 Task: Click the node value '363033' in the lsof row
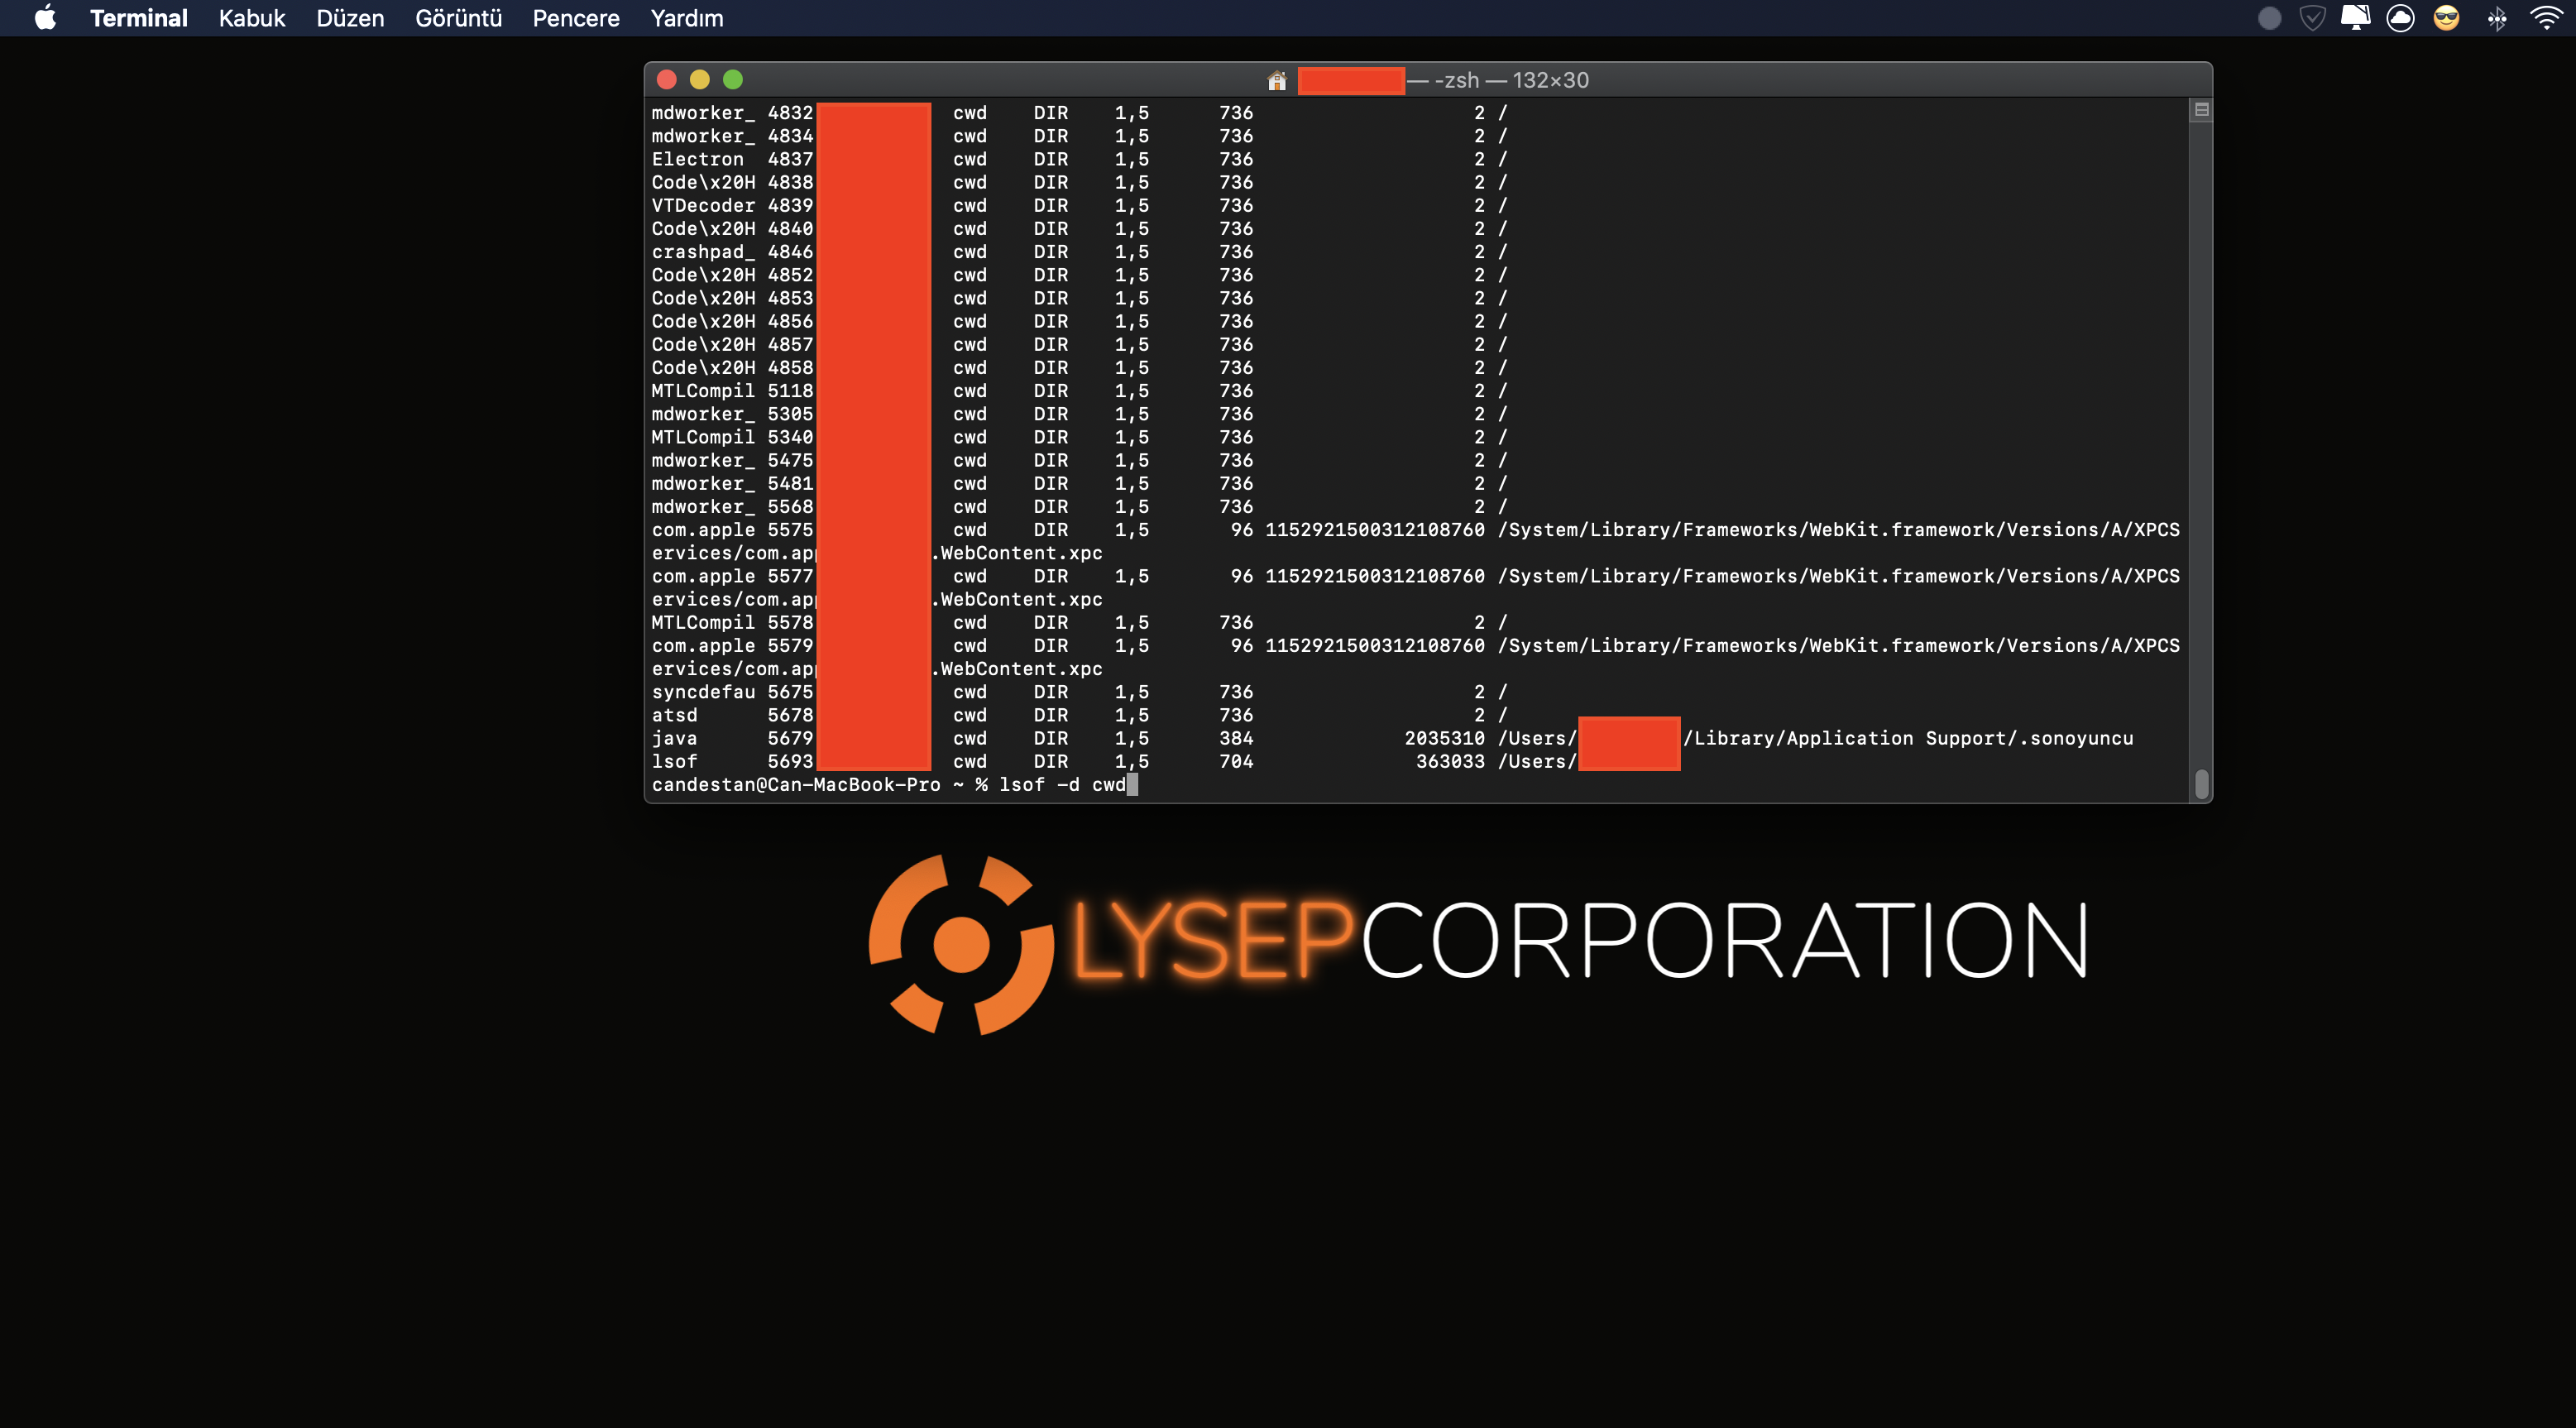point(1451,761)
